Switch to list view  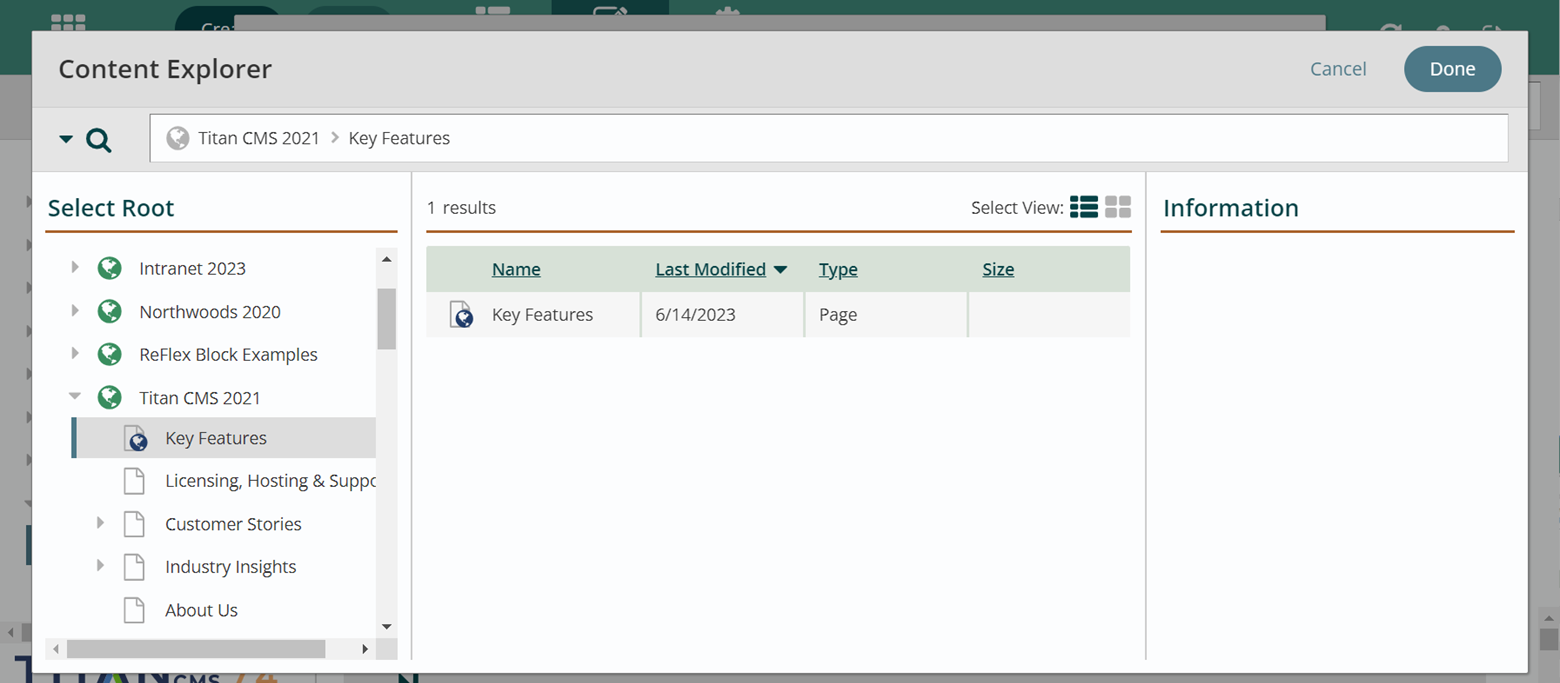coord(1084,207)
